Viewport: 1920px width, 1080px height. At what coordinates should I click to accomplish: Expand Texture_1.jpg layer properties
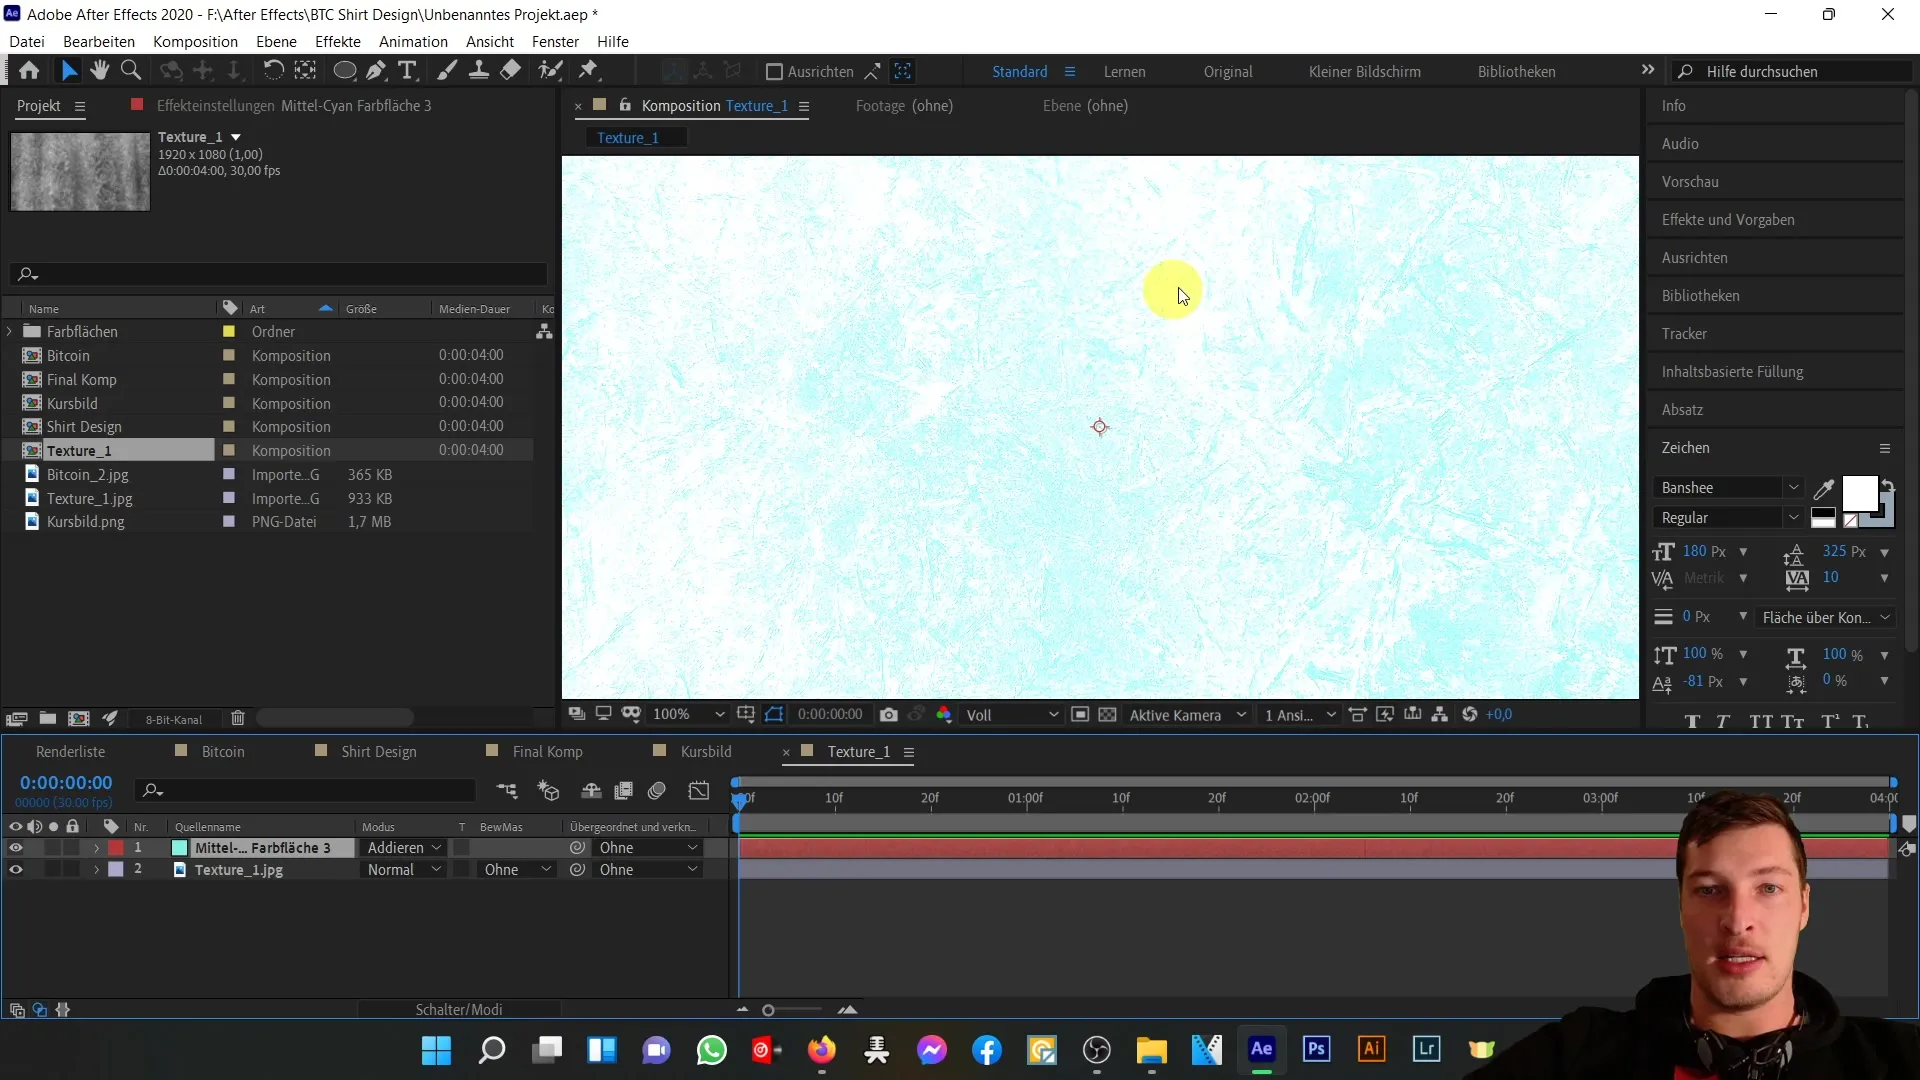point(96,870)
